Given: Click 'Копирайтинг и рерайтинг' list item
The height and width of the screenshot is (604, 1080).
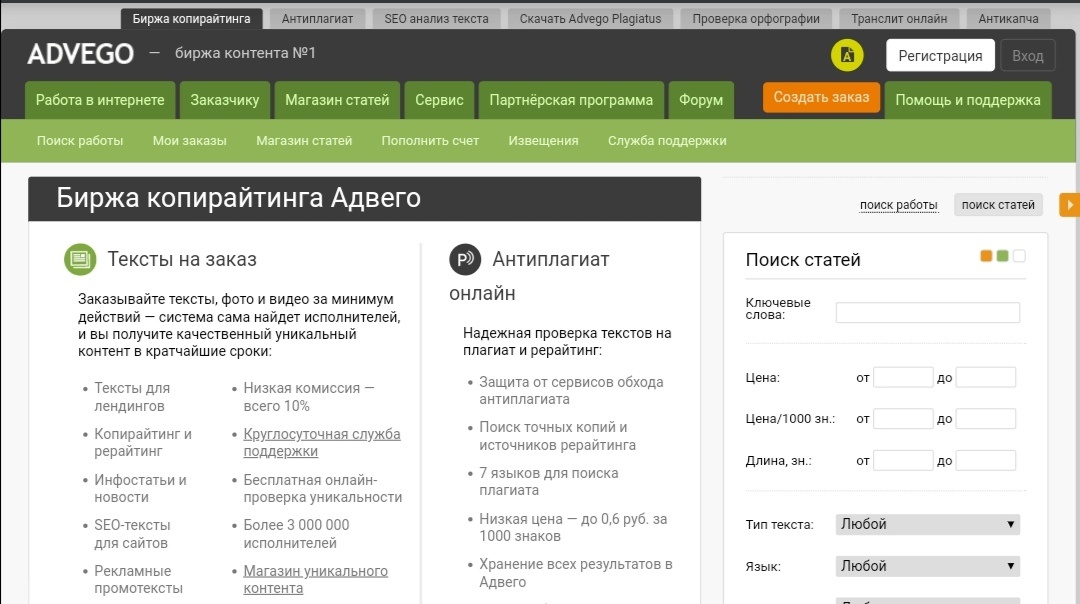Looking at the screenshot, I should (x=143, y=443).
